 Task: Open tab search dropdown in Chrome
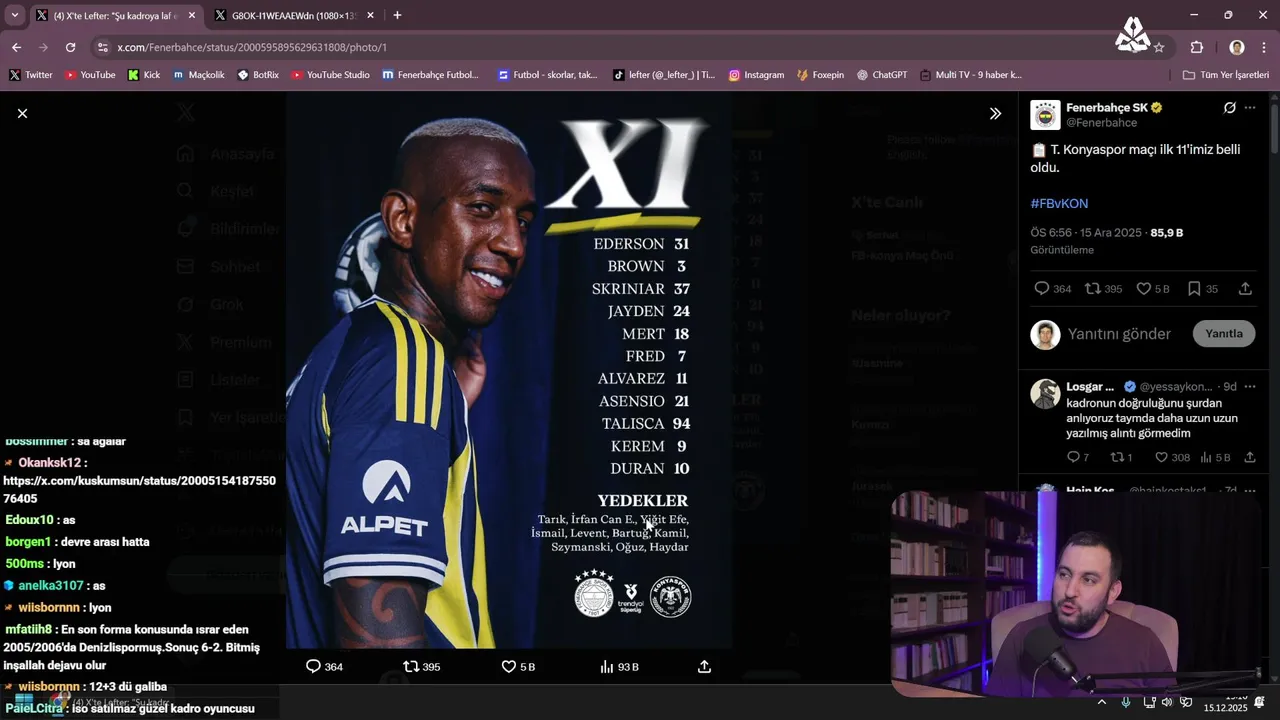14,15
